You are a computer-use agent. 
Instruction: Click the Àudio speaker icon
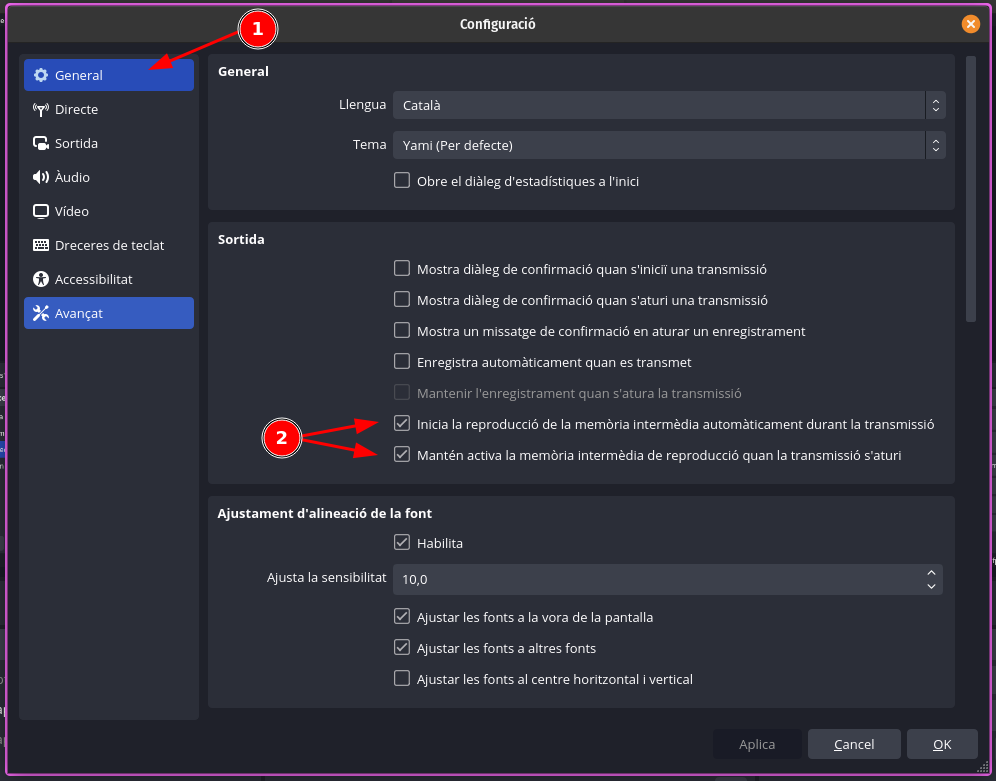pyautogui.click(x=41, y=177)
